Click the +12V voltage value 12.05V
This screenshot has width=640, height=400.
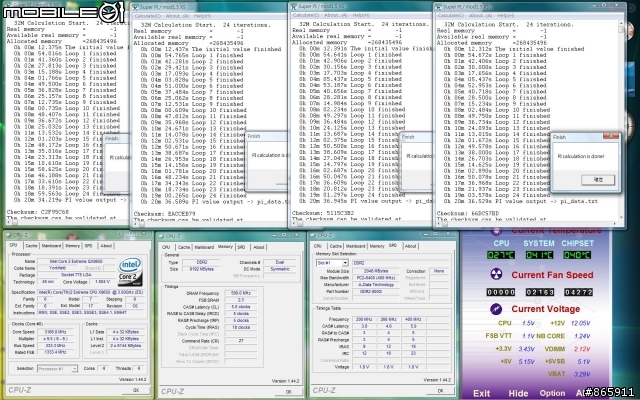point(580,323)
